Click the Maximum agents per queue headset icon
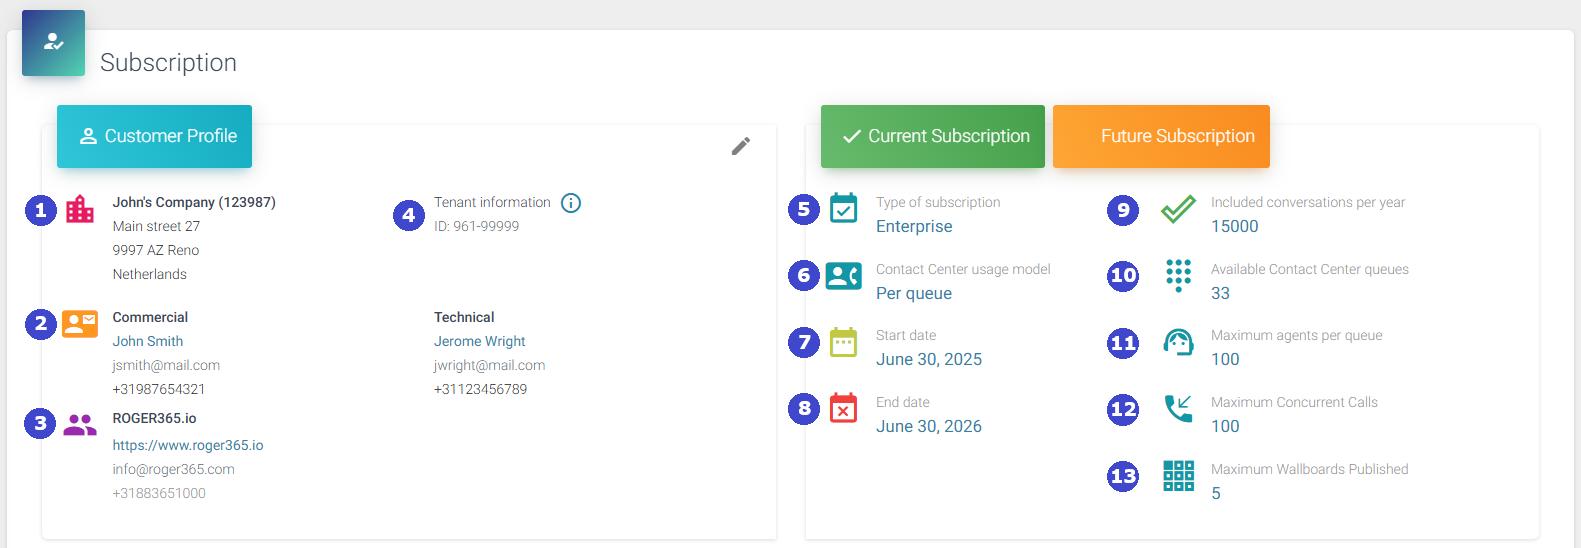The image size is (1581, 548). (1178, 342)
